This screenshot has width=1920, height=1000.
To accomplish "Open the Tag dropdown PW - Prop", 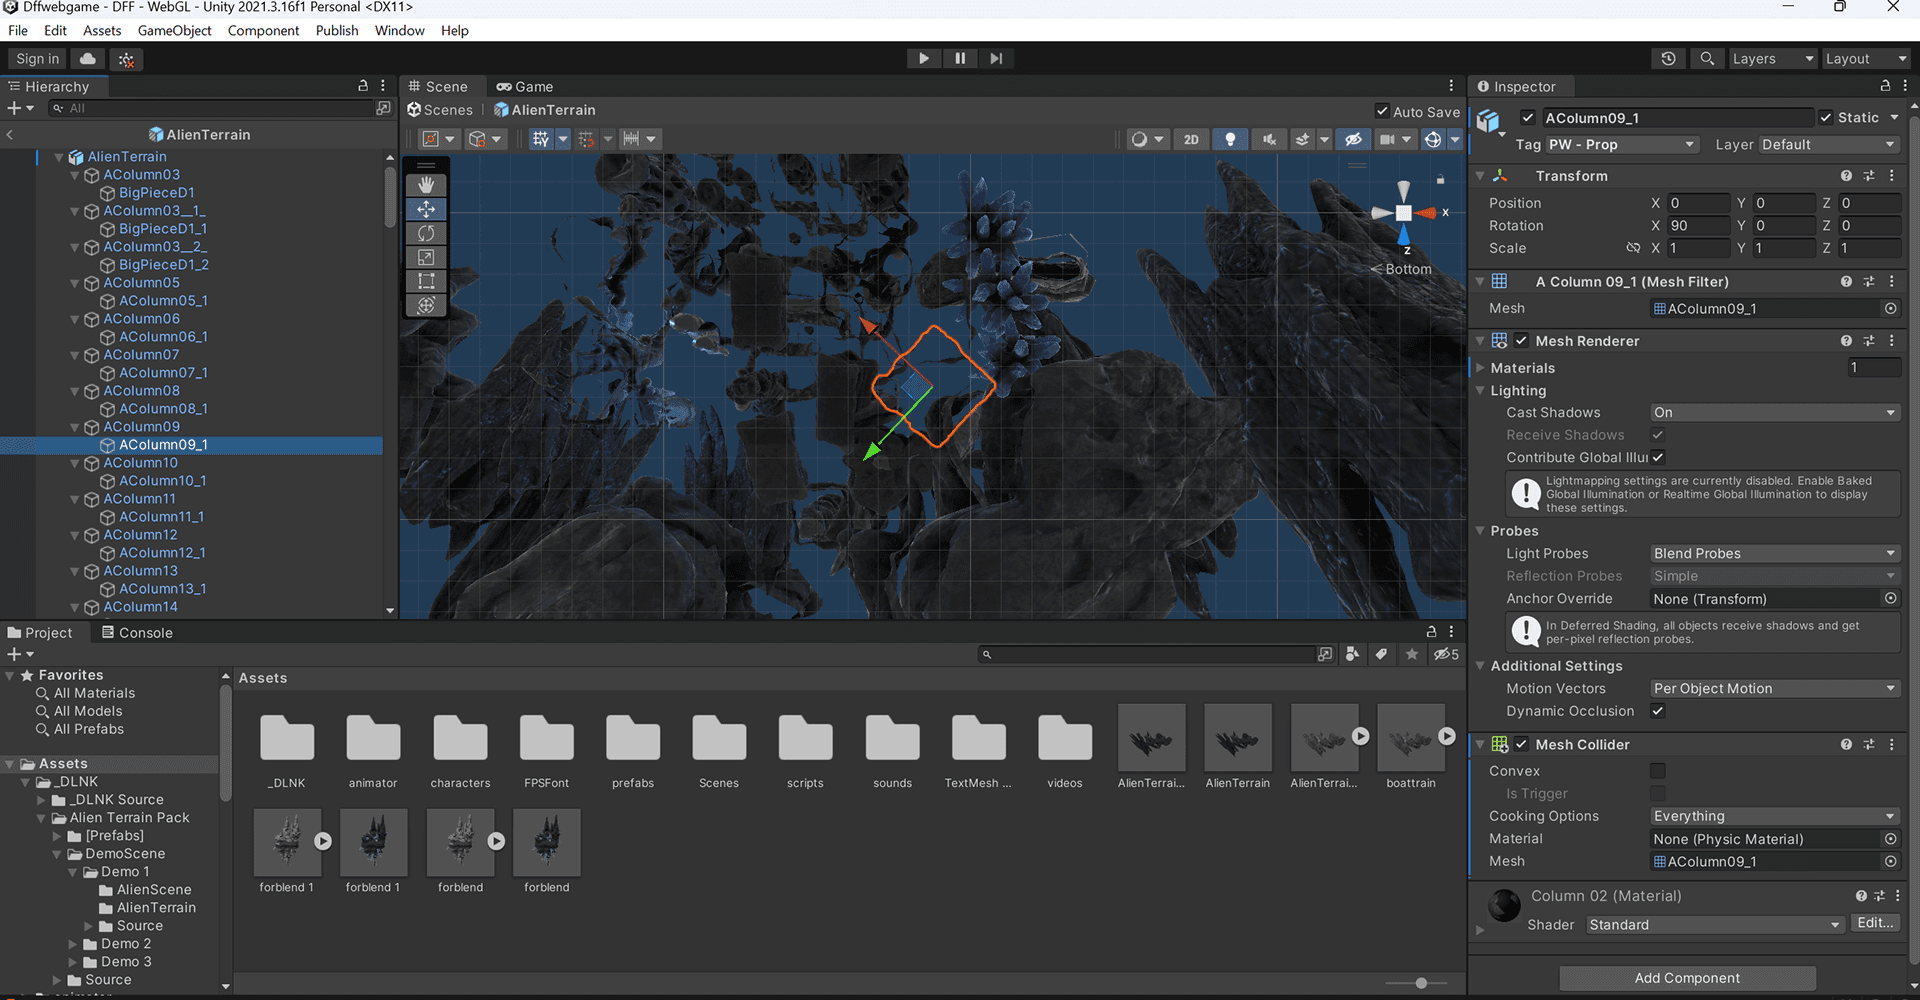I will pyautogui.click(x=1621, y=145).
